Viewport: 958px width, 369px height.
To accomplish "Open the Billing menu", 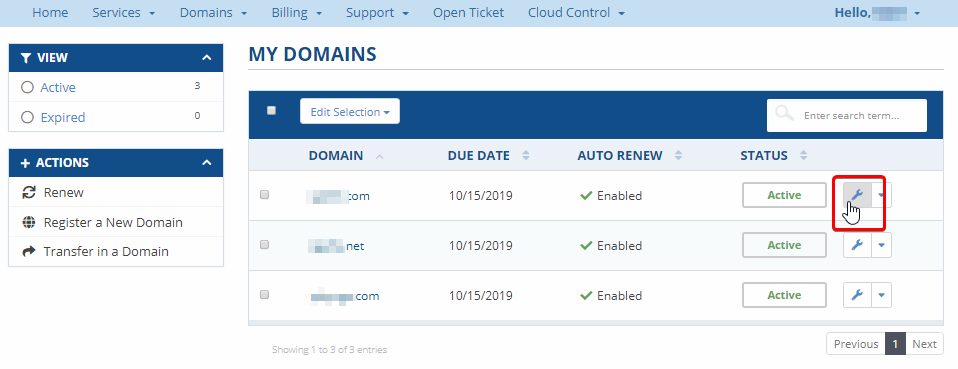I will pos(296,13).
